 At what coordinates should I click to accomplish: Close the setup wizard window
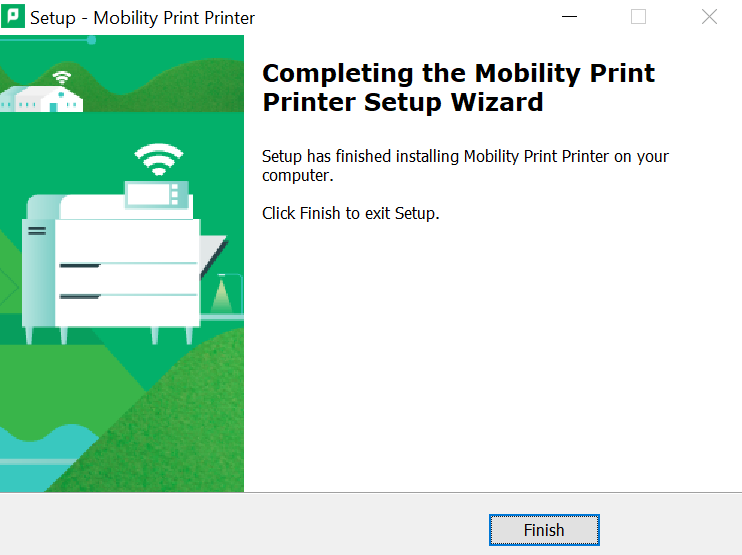coord(709,17)
